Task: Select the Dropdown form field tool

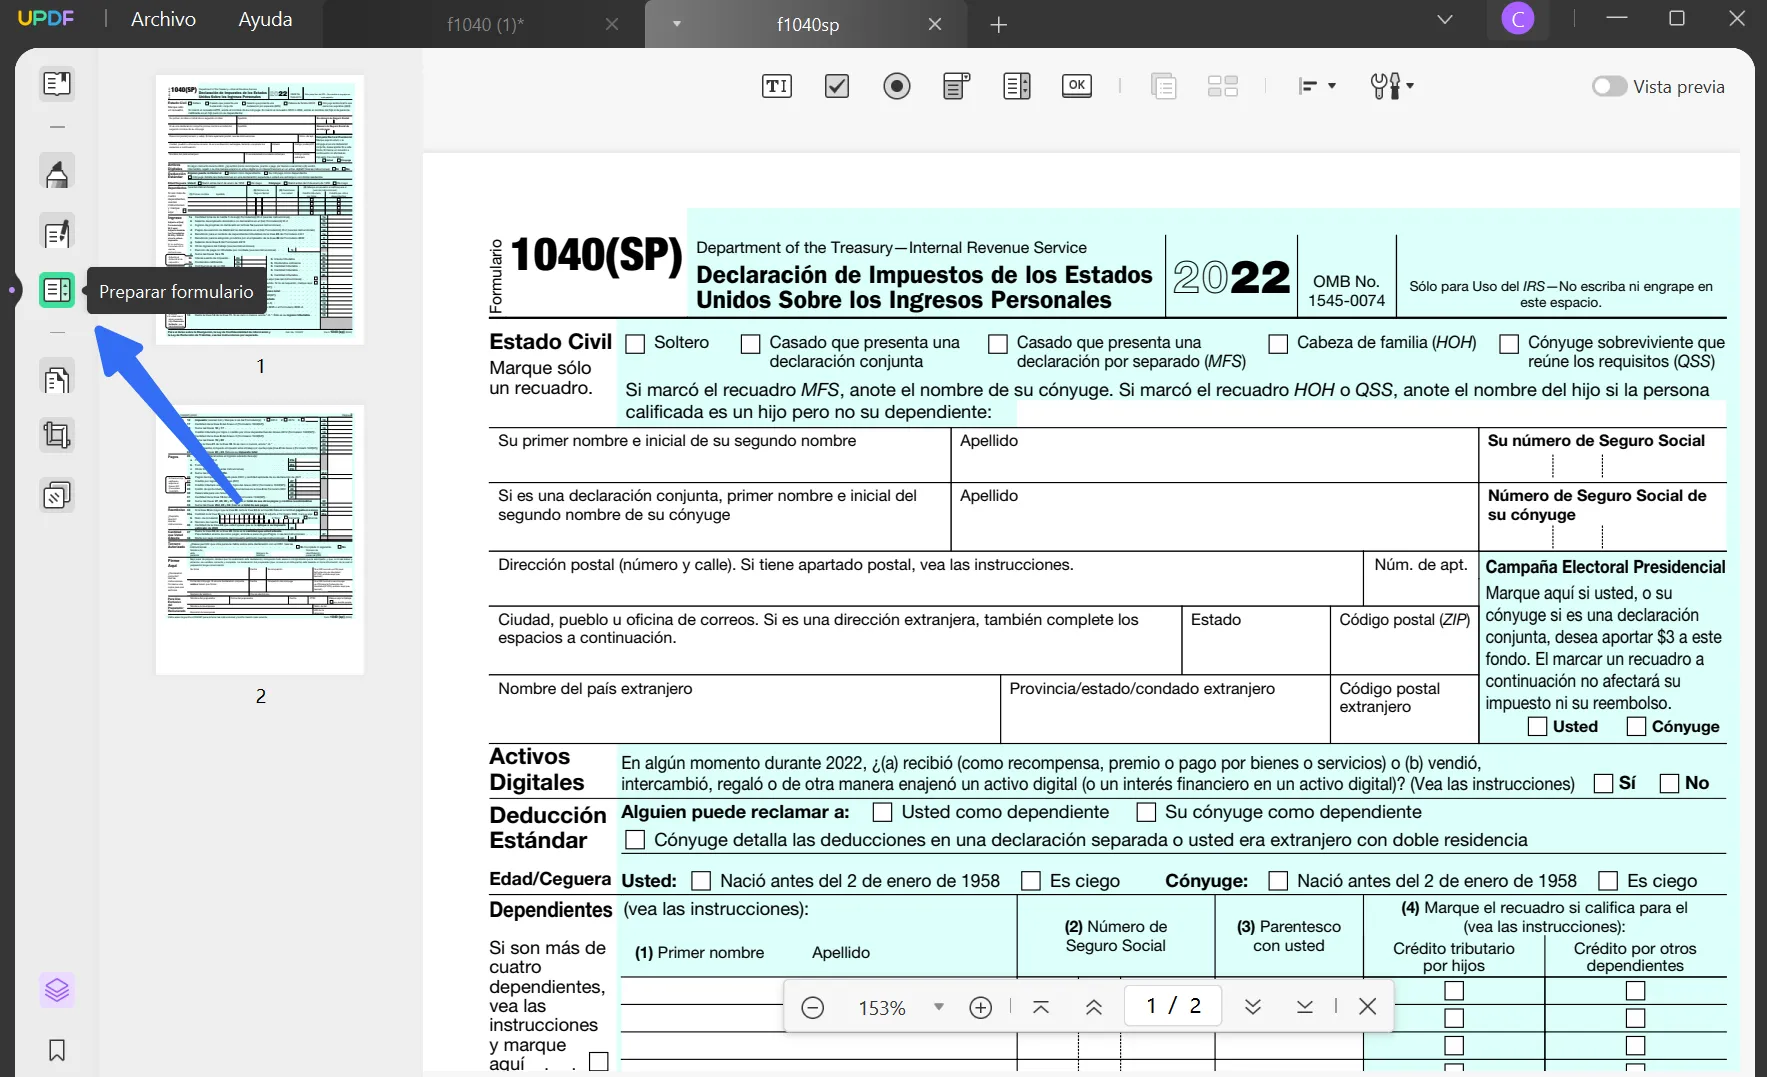Action: 957,86
